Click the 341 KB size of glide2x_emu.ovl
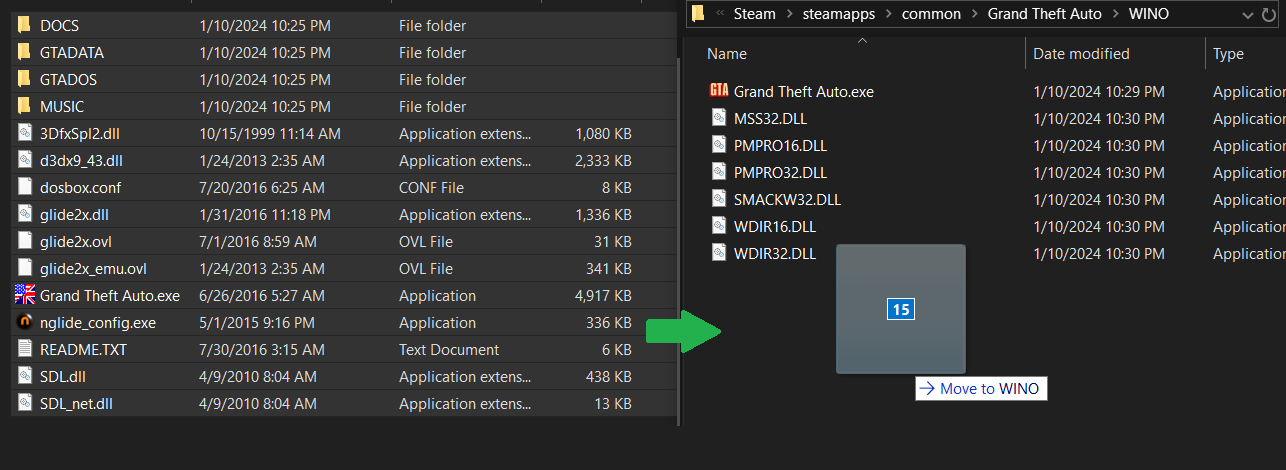 click(x=609, y=268)
